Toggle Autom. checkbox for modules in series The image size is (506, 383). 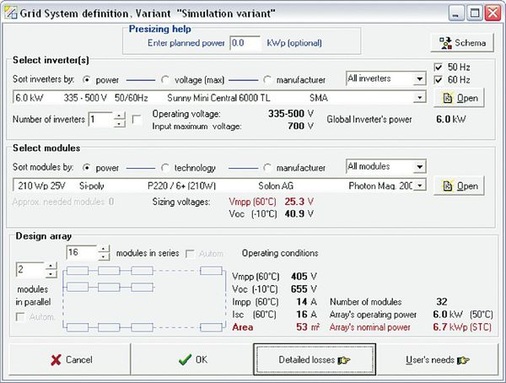coord(190,254)
